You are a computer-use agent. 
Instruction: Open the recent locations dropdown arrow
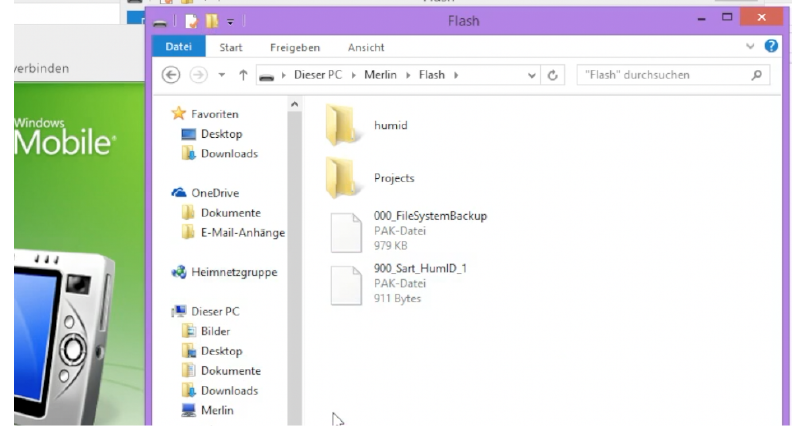click(x=221, y=75)
